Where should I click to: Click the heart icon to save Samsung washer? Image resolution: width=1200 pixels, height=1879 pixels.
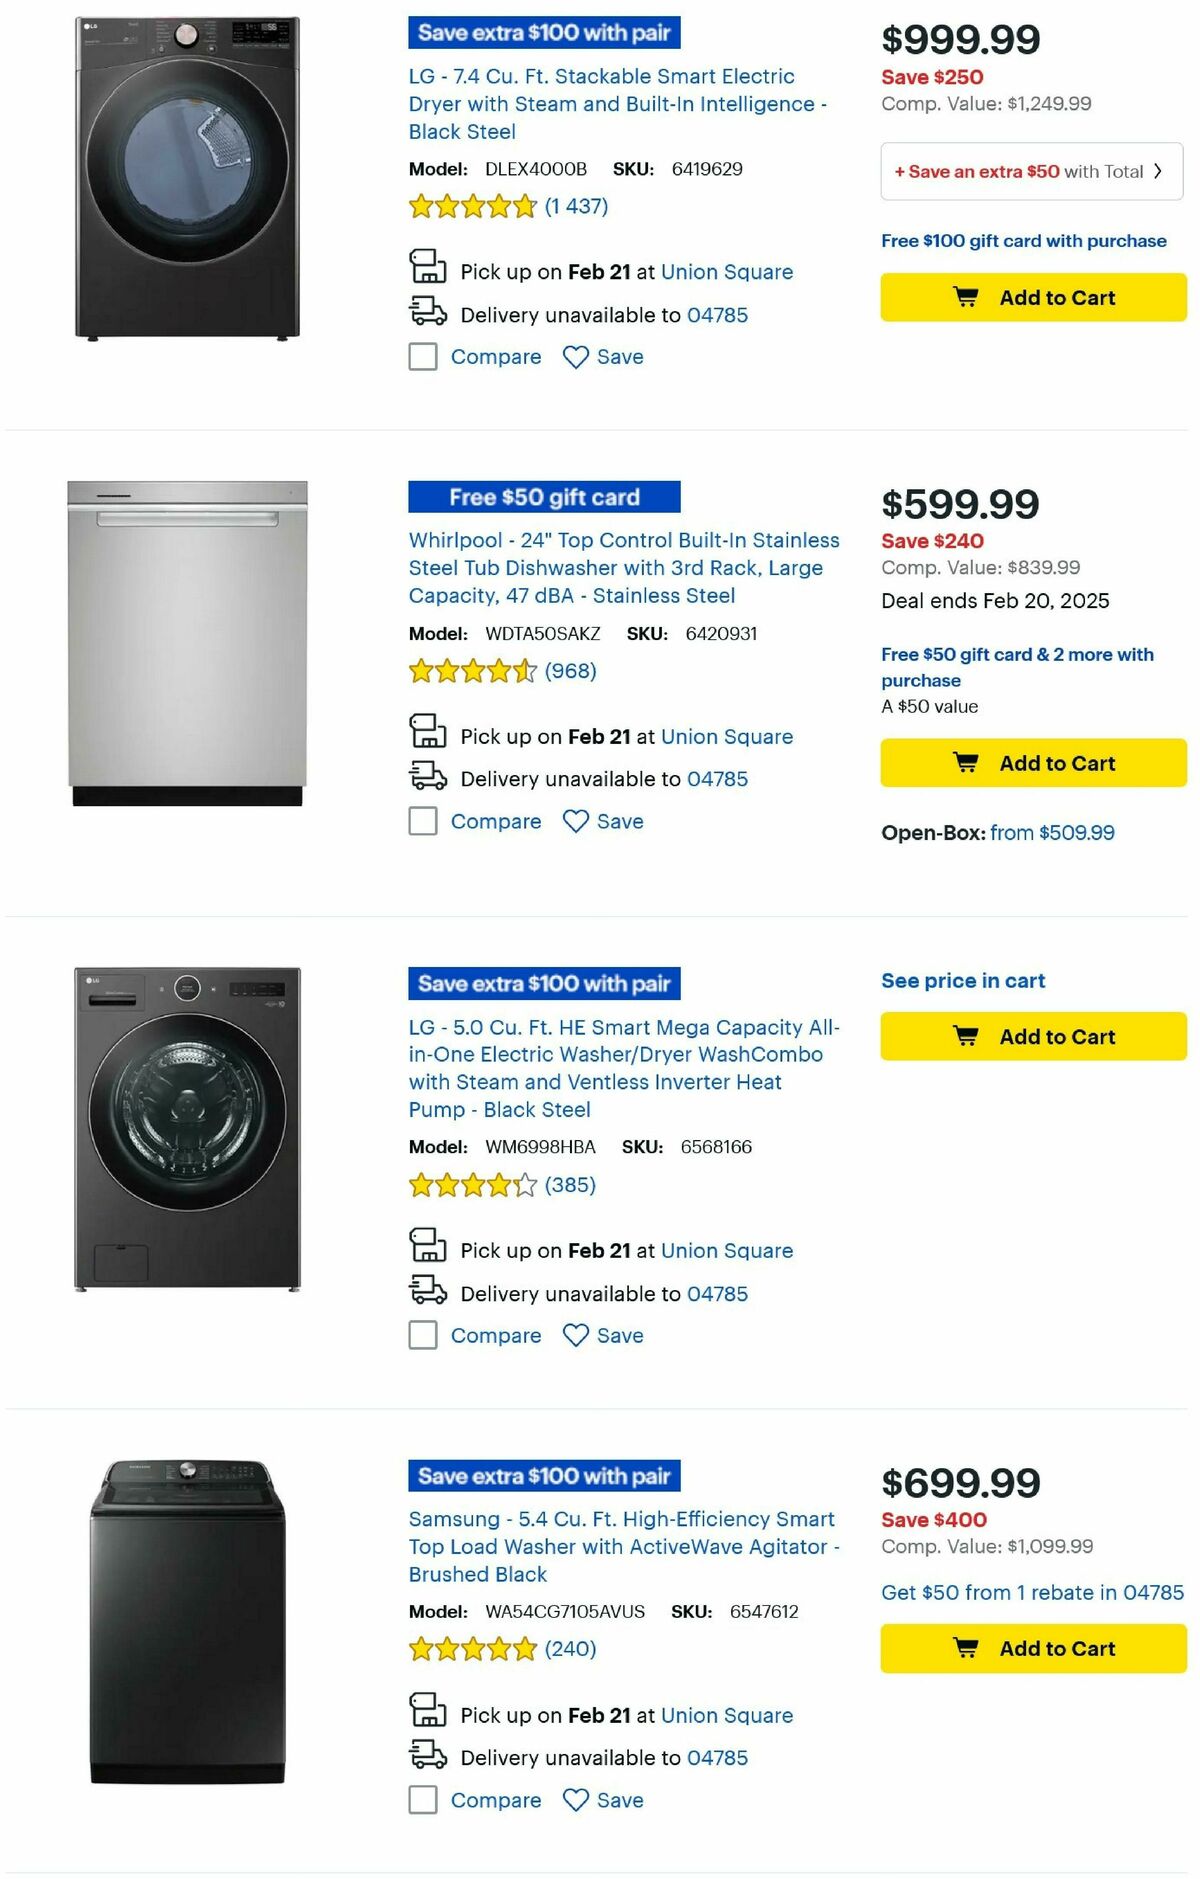575,1800
